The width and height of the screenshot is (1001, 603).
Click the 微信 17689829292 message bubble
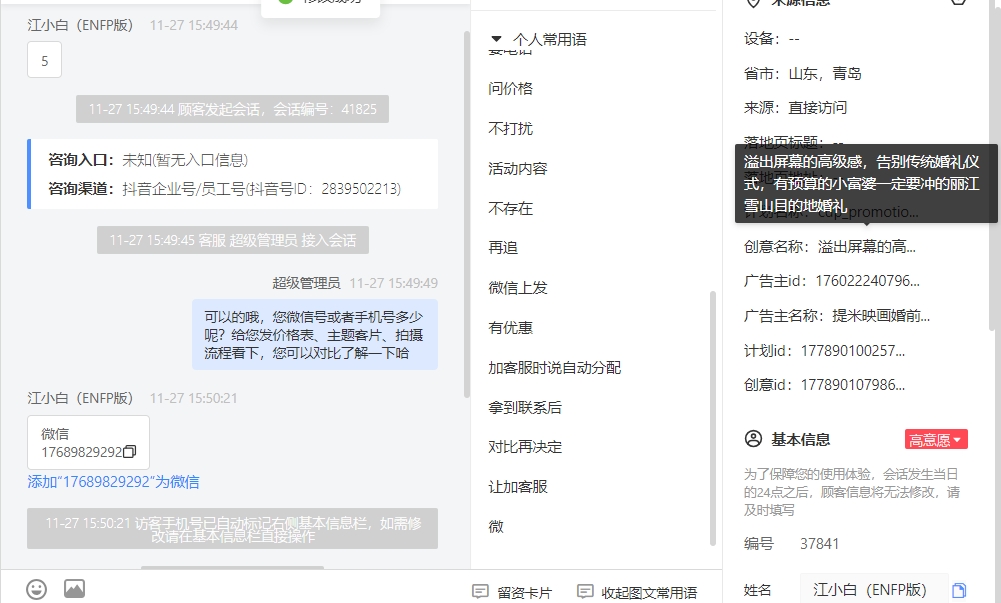tap(88, 443)
